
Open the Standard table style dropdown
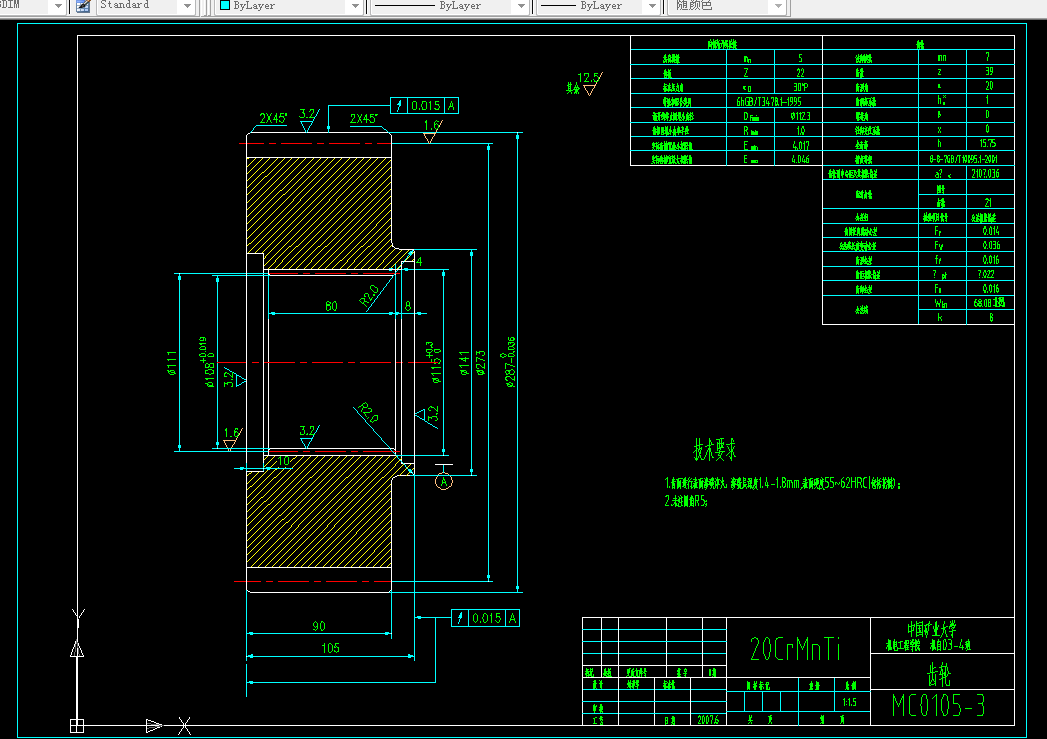point(187,6)
